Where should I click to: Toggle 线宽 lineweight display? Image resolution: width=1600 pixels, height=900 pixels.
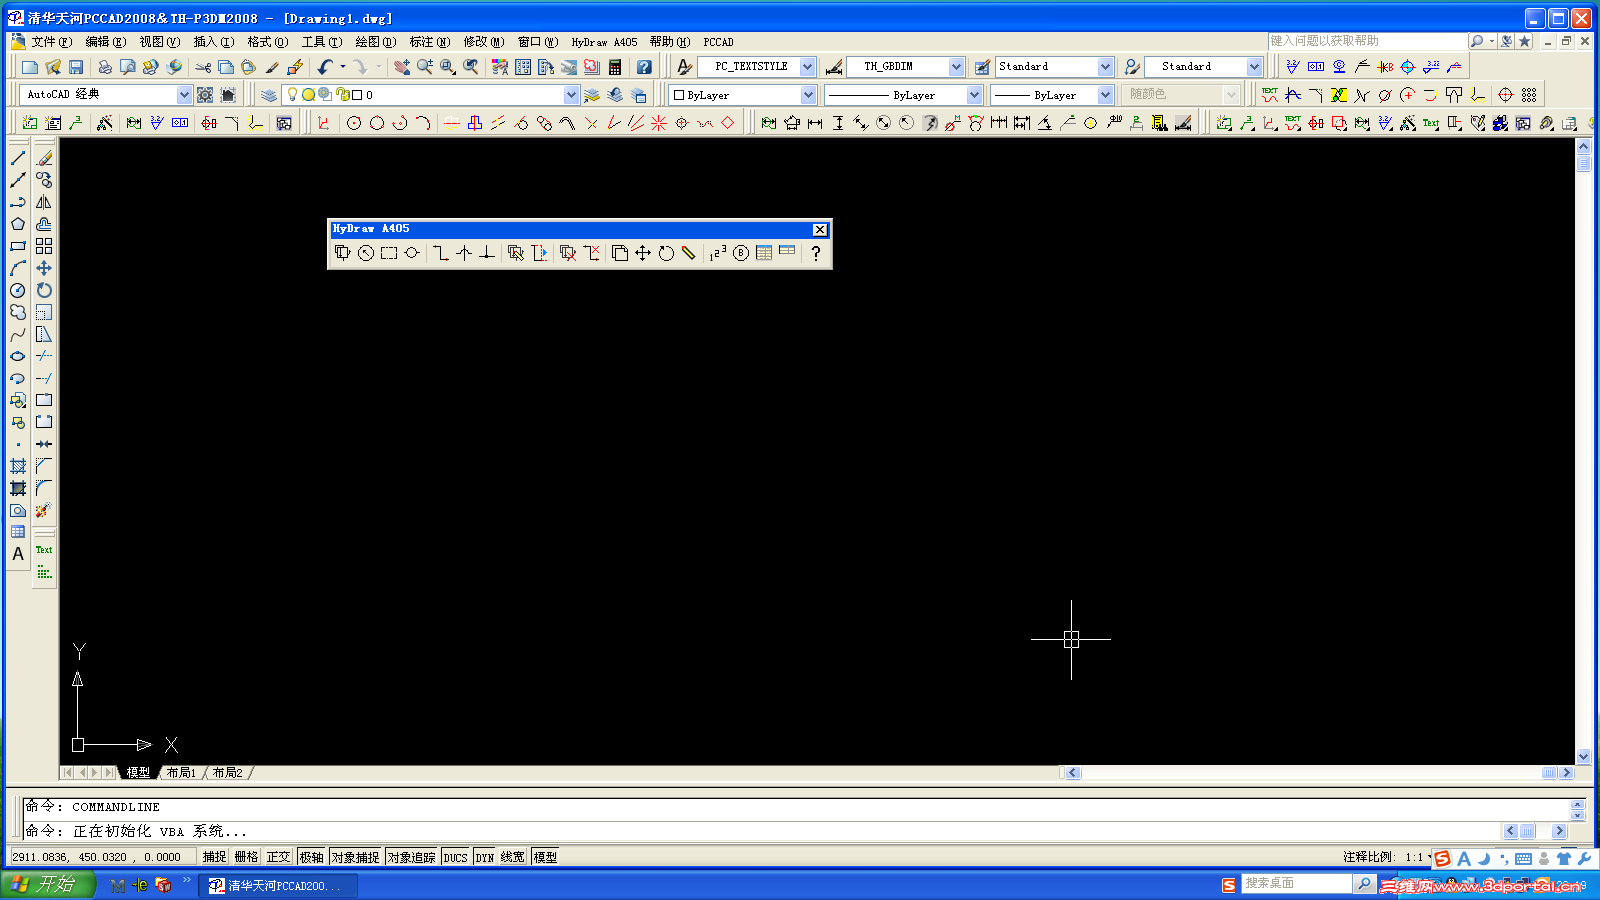513,857
